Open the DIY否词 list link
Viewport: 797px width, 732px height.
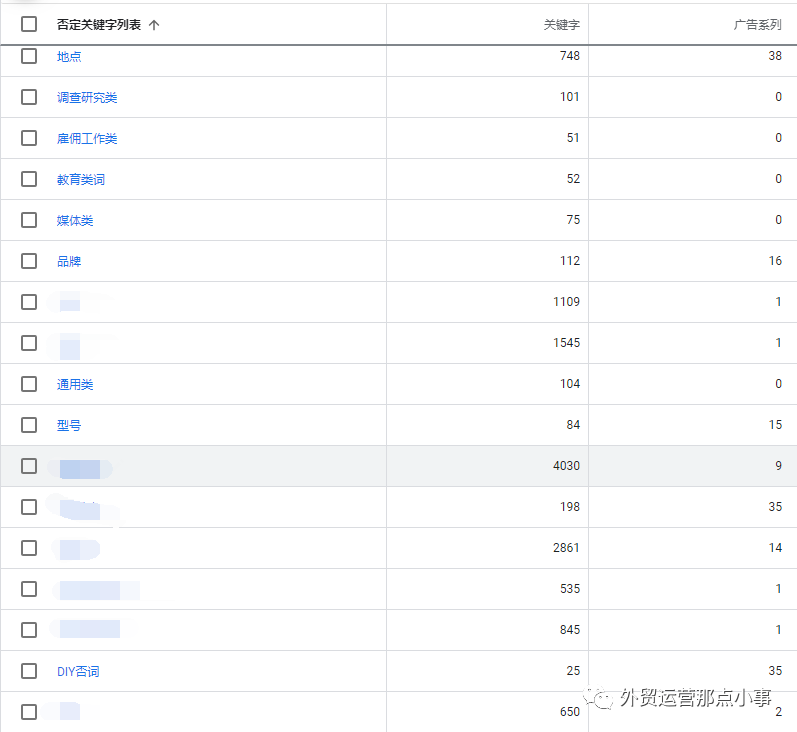point(78,672)
